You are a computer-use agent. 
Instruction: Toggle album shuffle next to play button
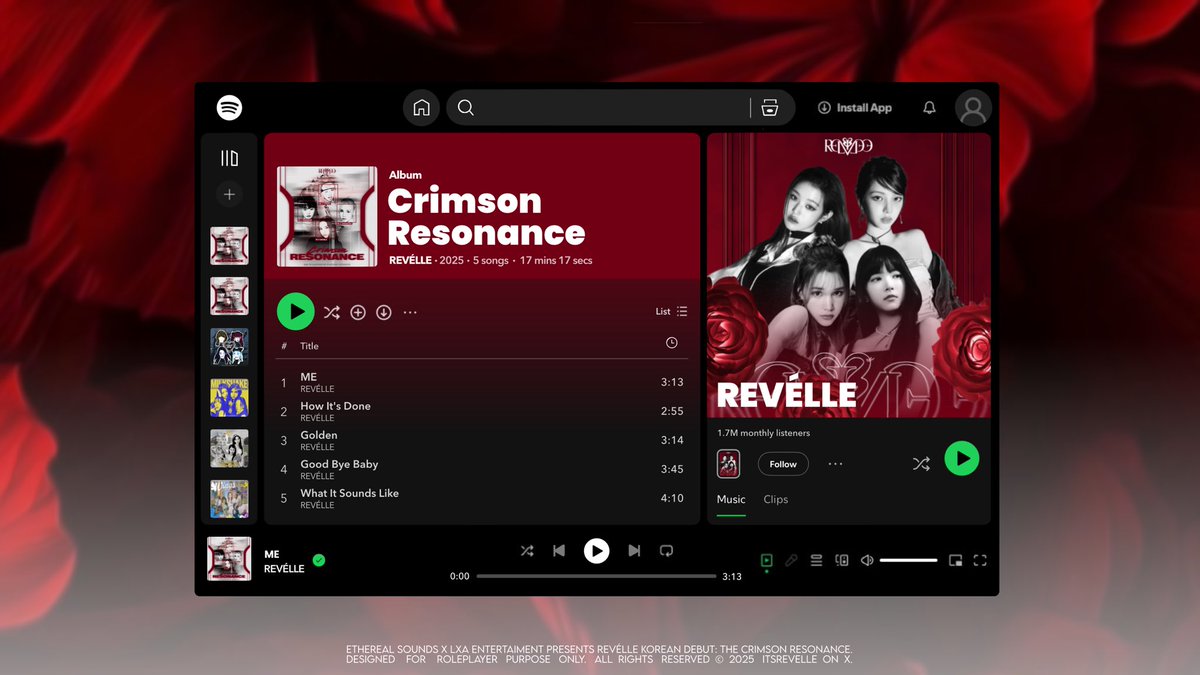tap(332, 312)
